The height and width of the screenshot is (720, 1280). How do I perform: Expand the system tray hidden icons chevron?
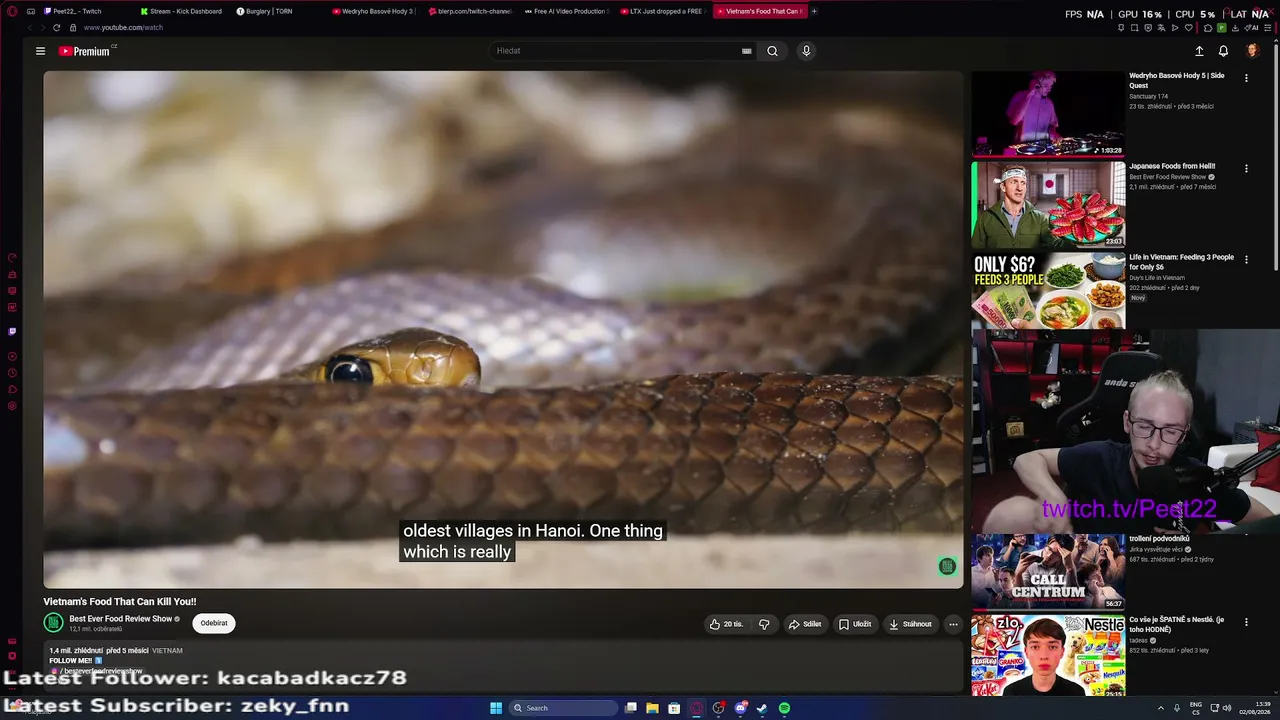tap(1161, 708)
